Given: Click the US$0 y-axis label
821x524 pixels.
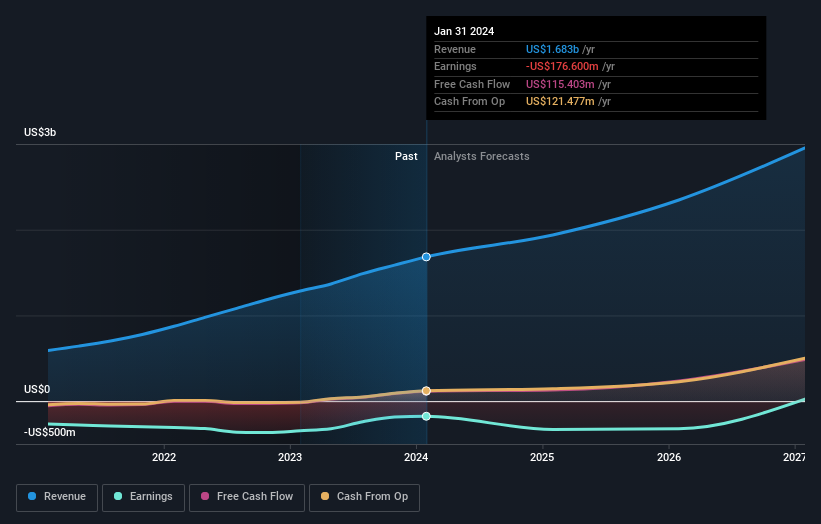Looking at the screenshot, I should (x=37, y=389).
